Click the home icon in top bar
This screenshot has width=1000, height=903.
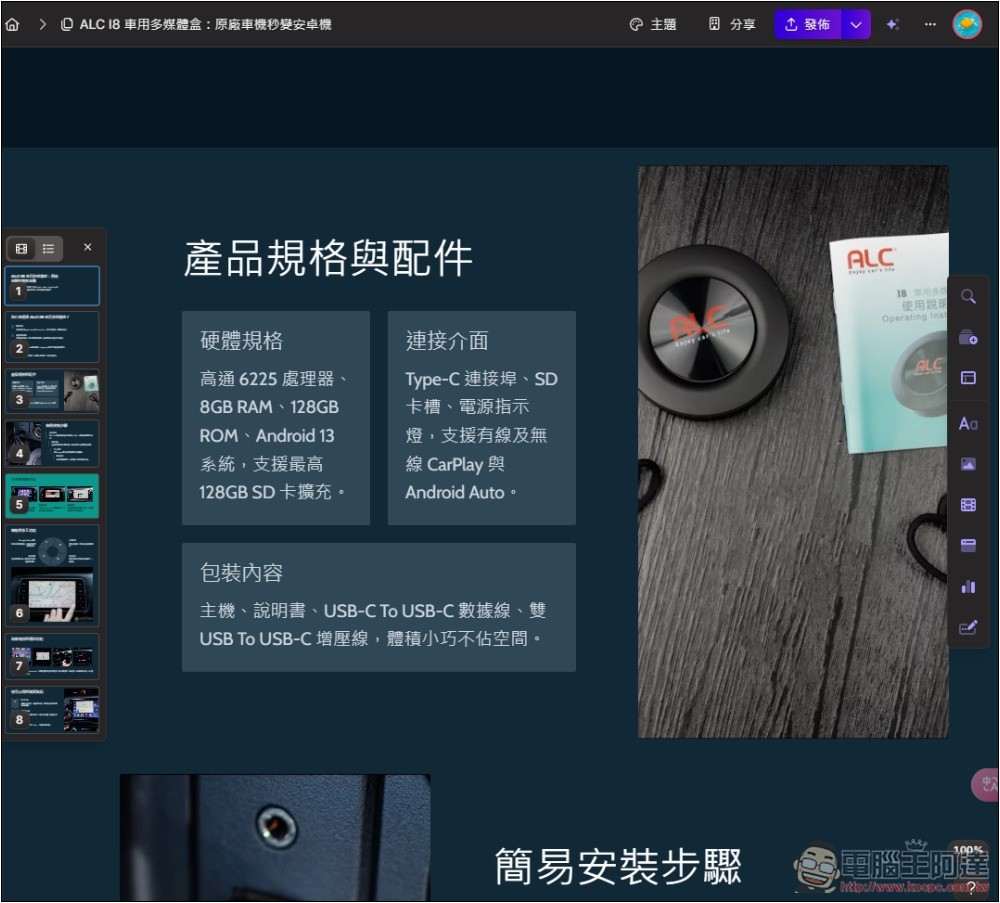tap(12, 25)
